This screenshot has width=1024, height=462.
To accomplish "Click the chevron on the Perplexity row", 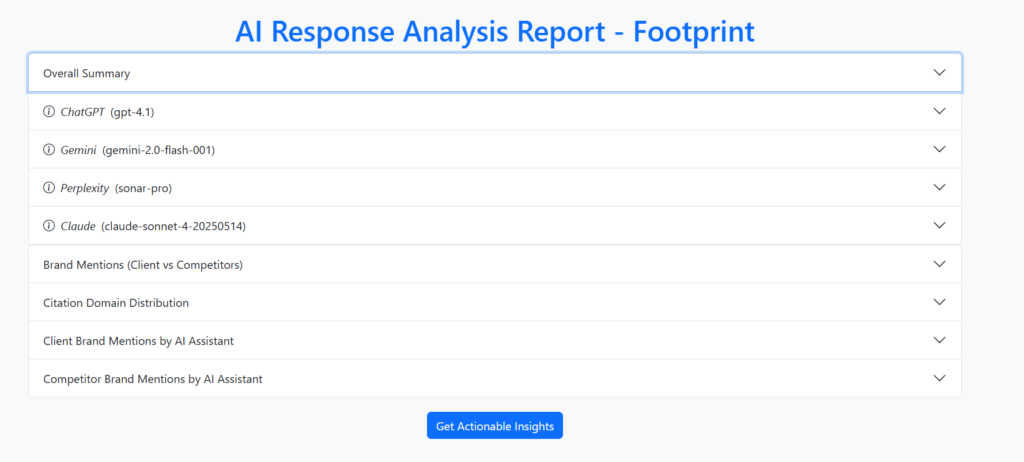I will coord(939,187).
